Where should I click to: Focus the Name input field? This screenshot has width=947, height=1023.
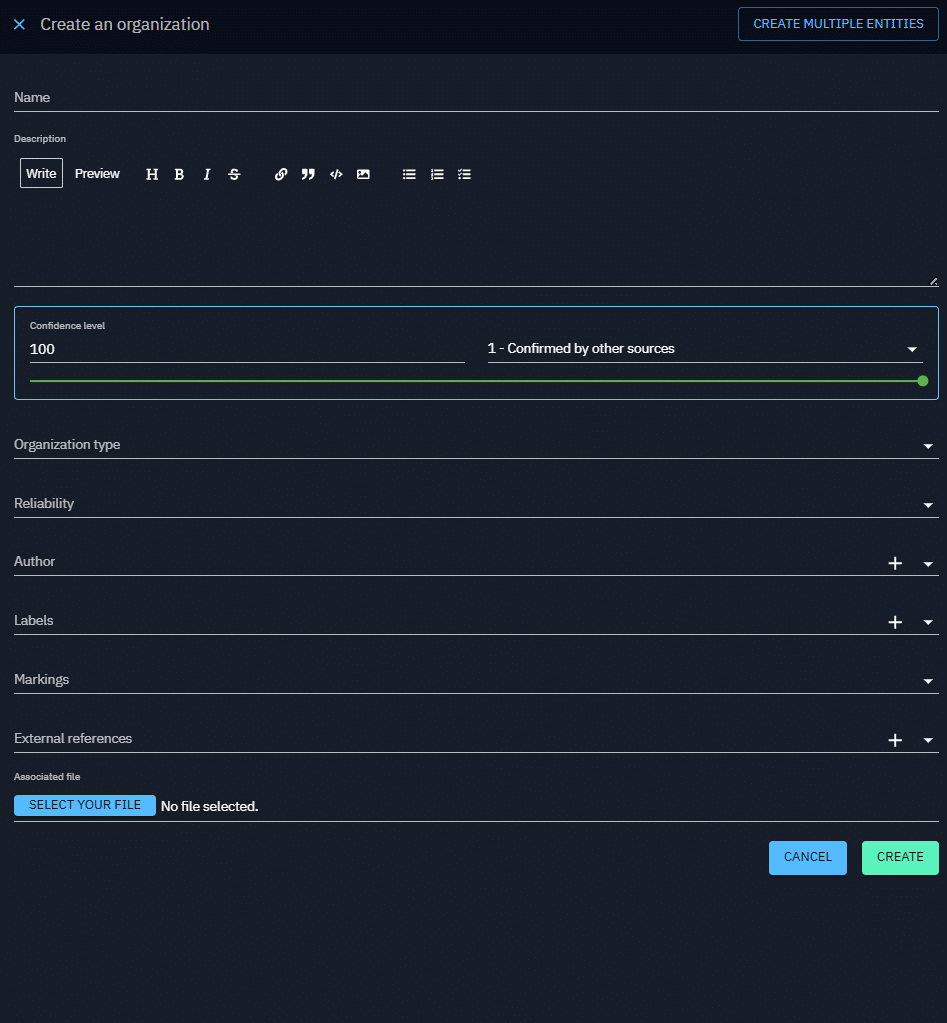(476, 98)
